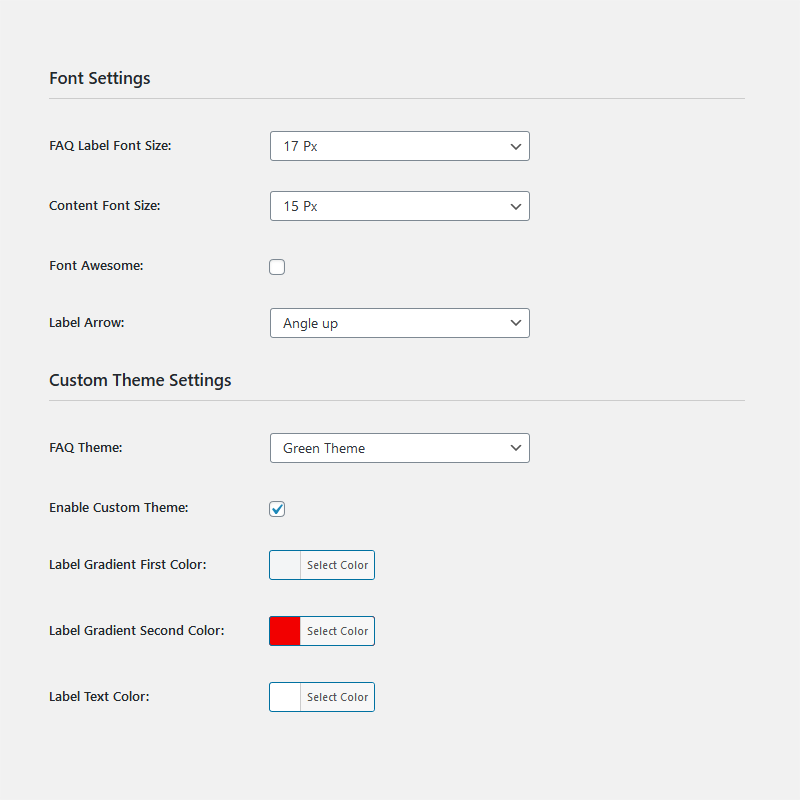Open the Label Arrow dropdown

pyautogui.click(x=399, y=323)
